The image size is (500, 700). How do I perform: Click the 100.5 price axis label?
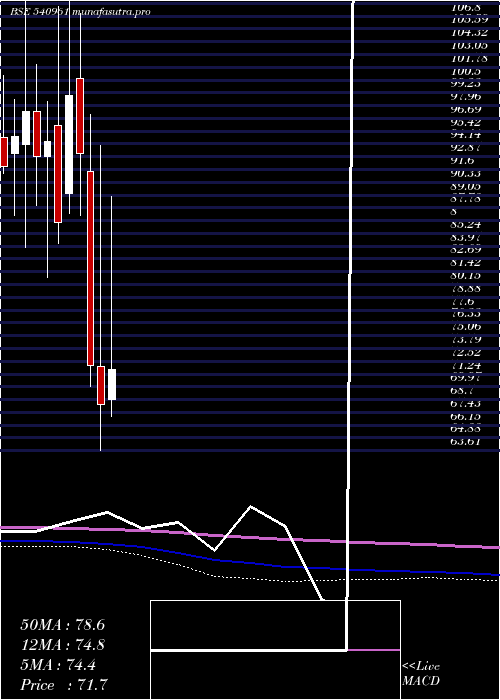pyautogui.click(x=467, y=72)
